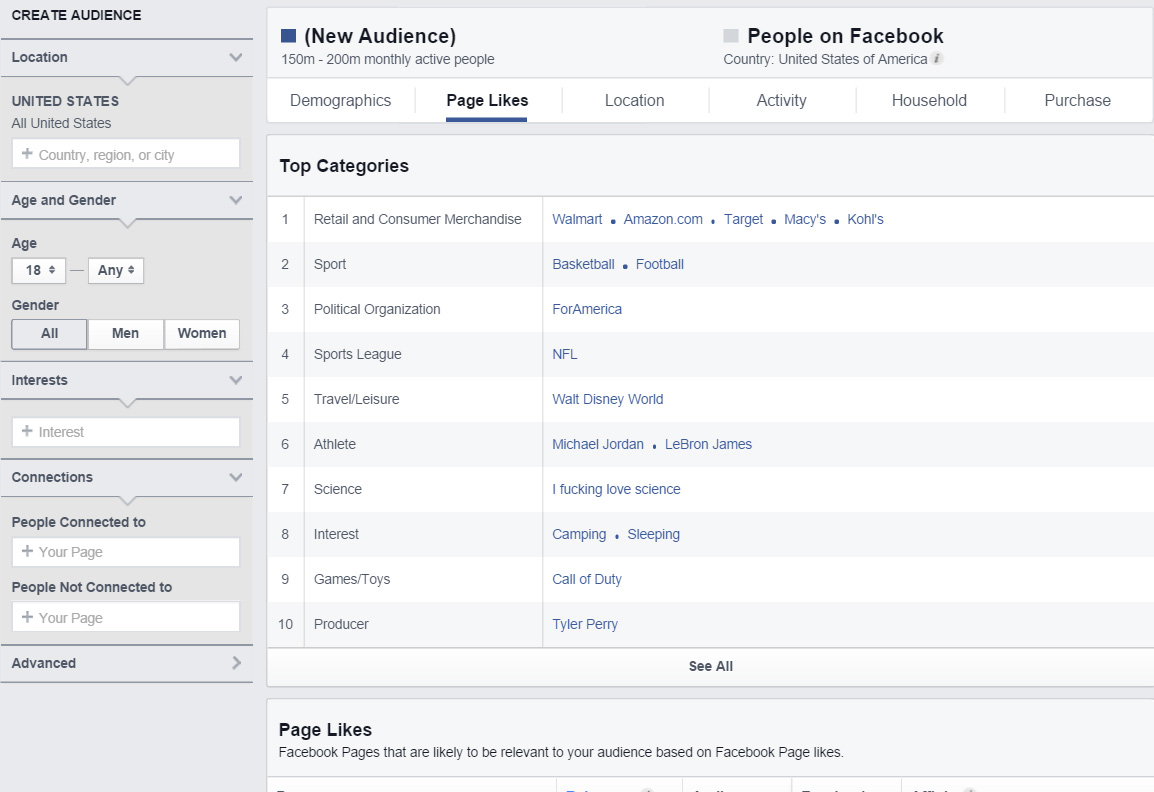Click the See All button
This screenshot has width=1154, height=792.
pyautogui.click(x=710, y=666)
